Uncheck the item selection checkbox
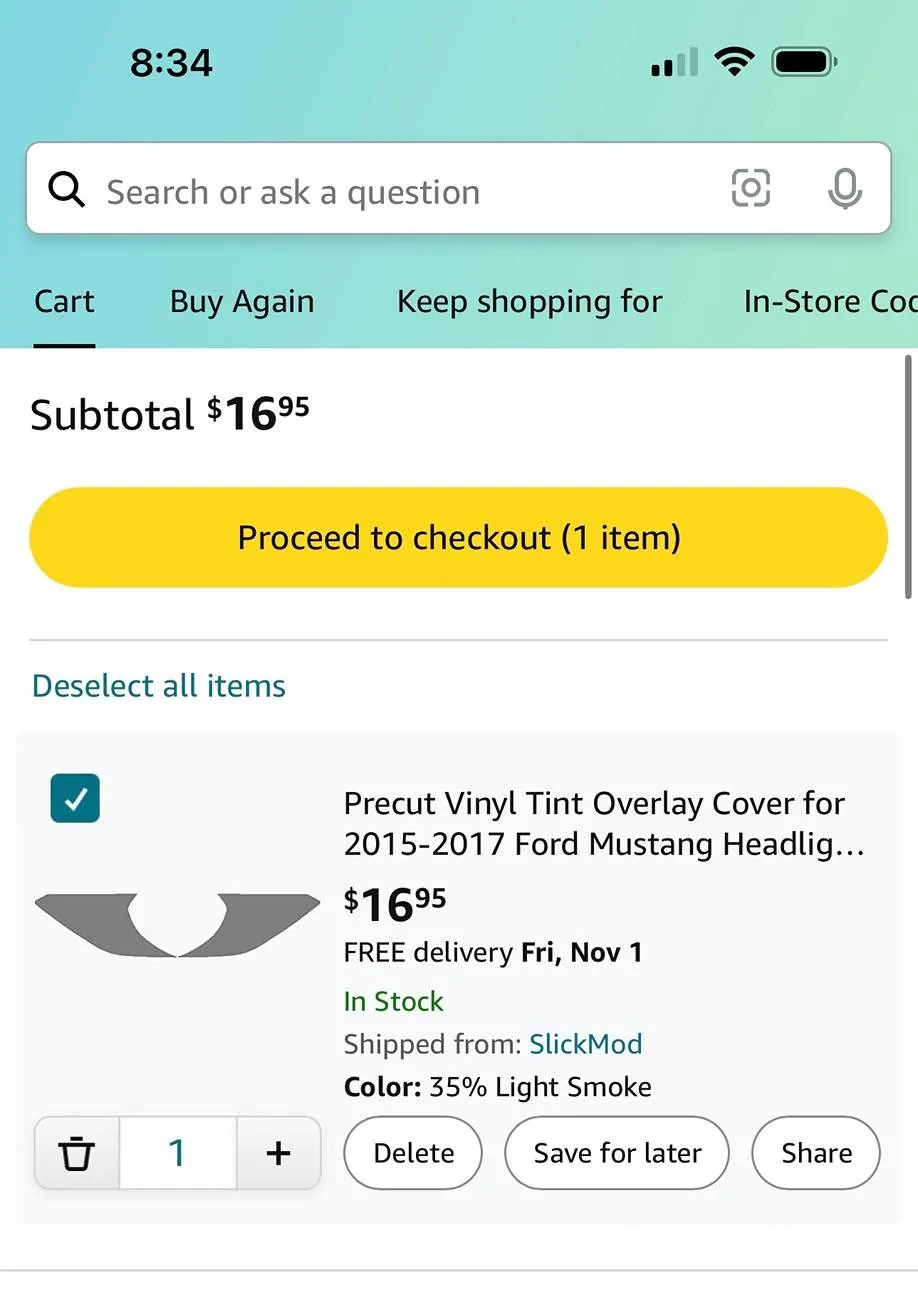The height and width of the screenshot is (1300, 918). pyautogui.click(x=75, y=798)
